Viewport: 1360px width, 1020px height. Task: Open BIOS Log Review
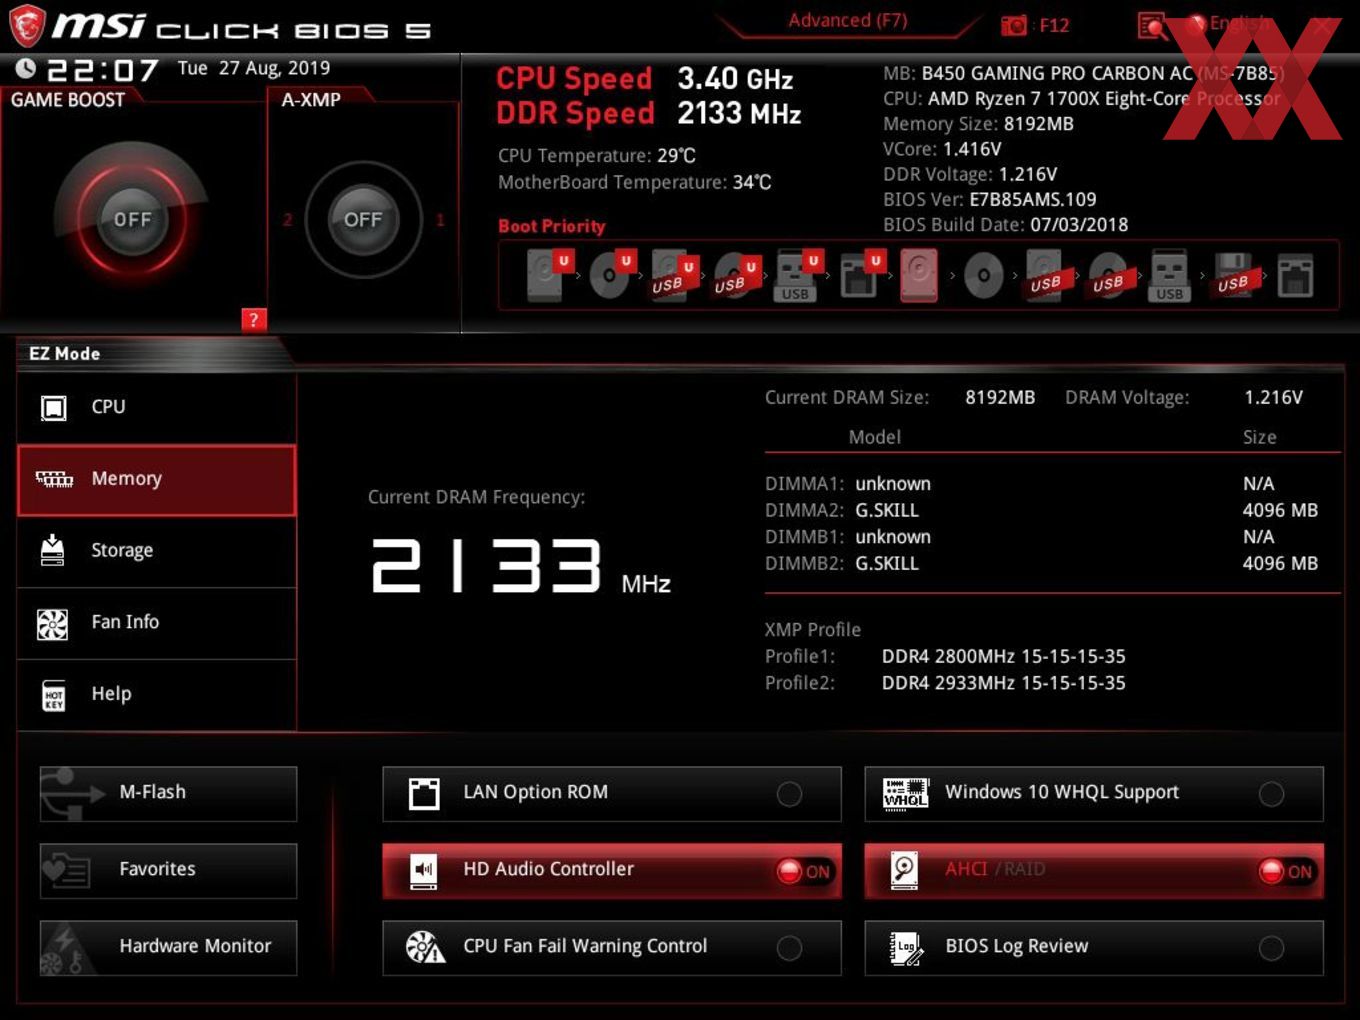1094,947
